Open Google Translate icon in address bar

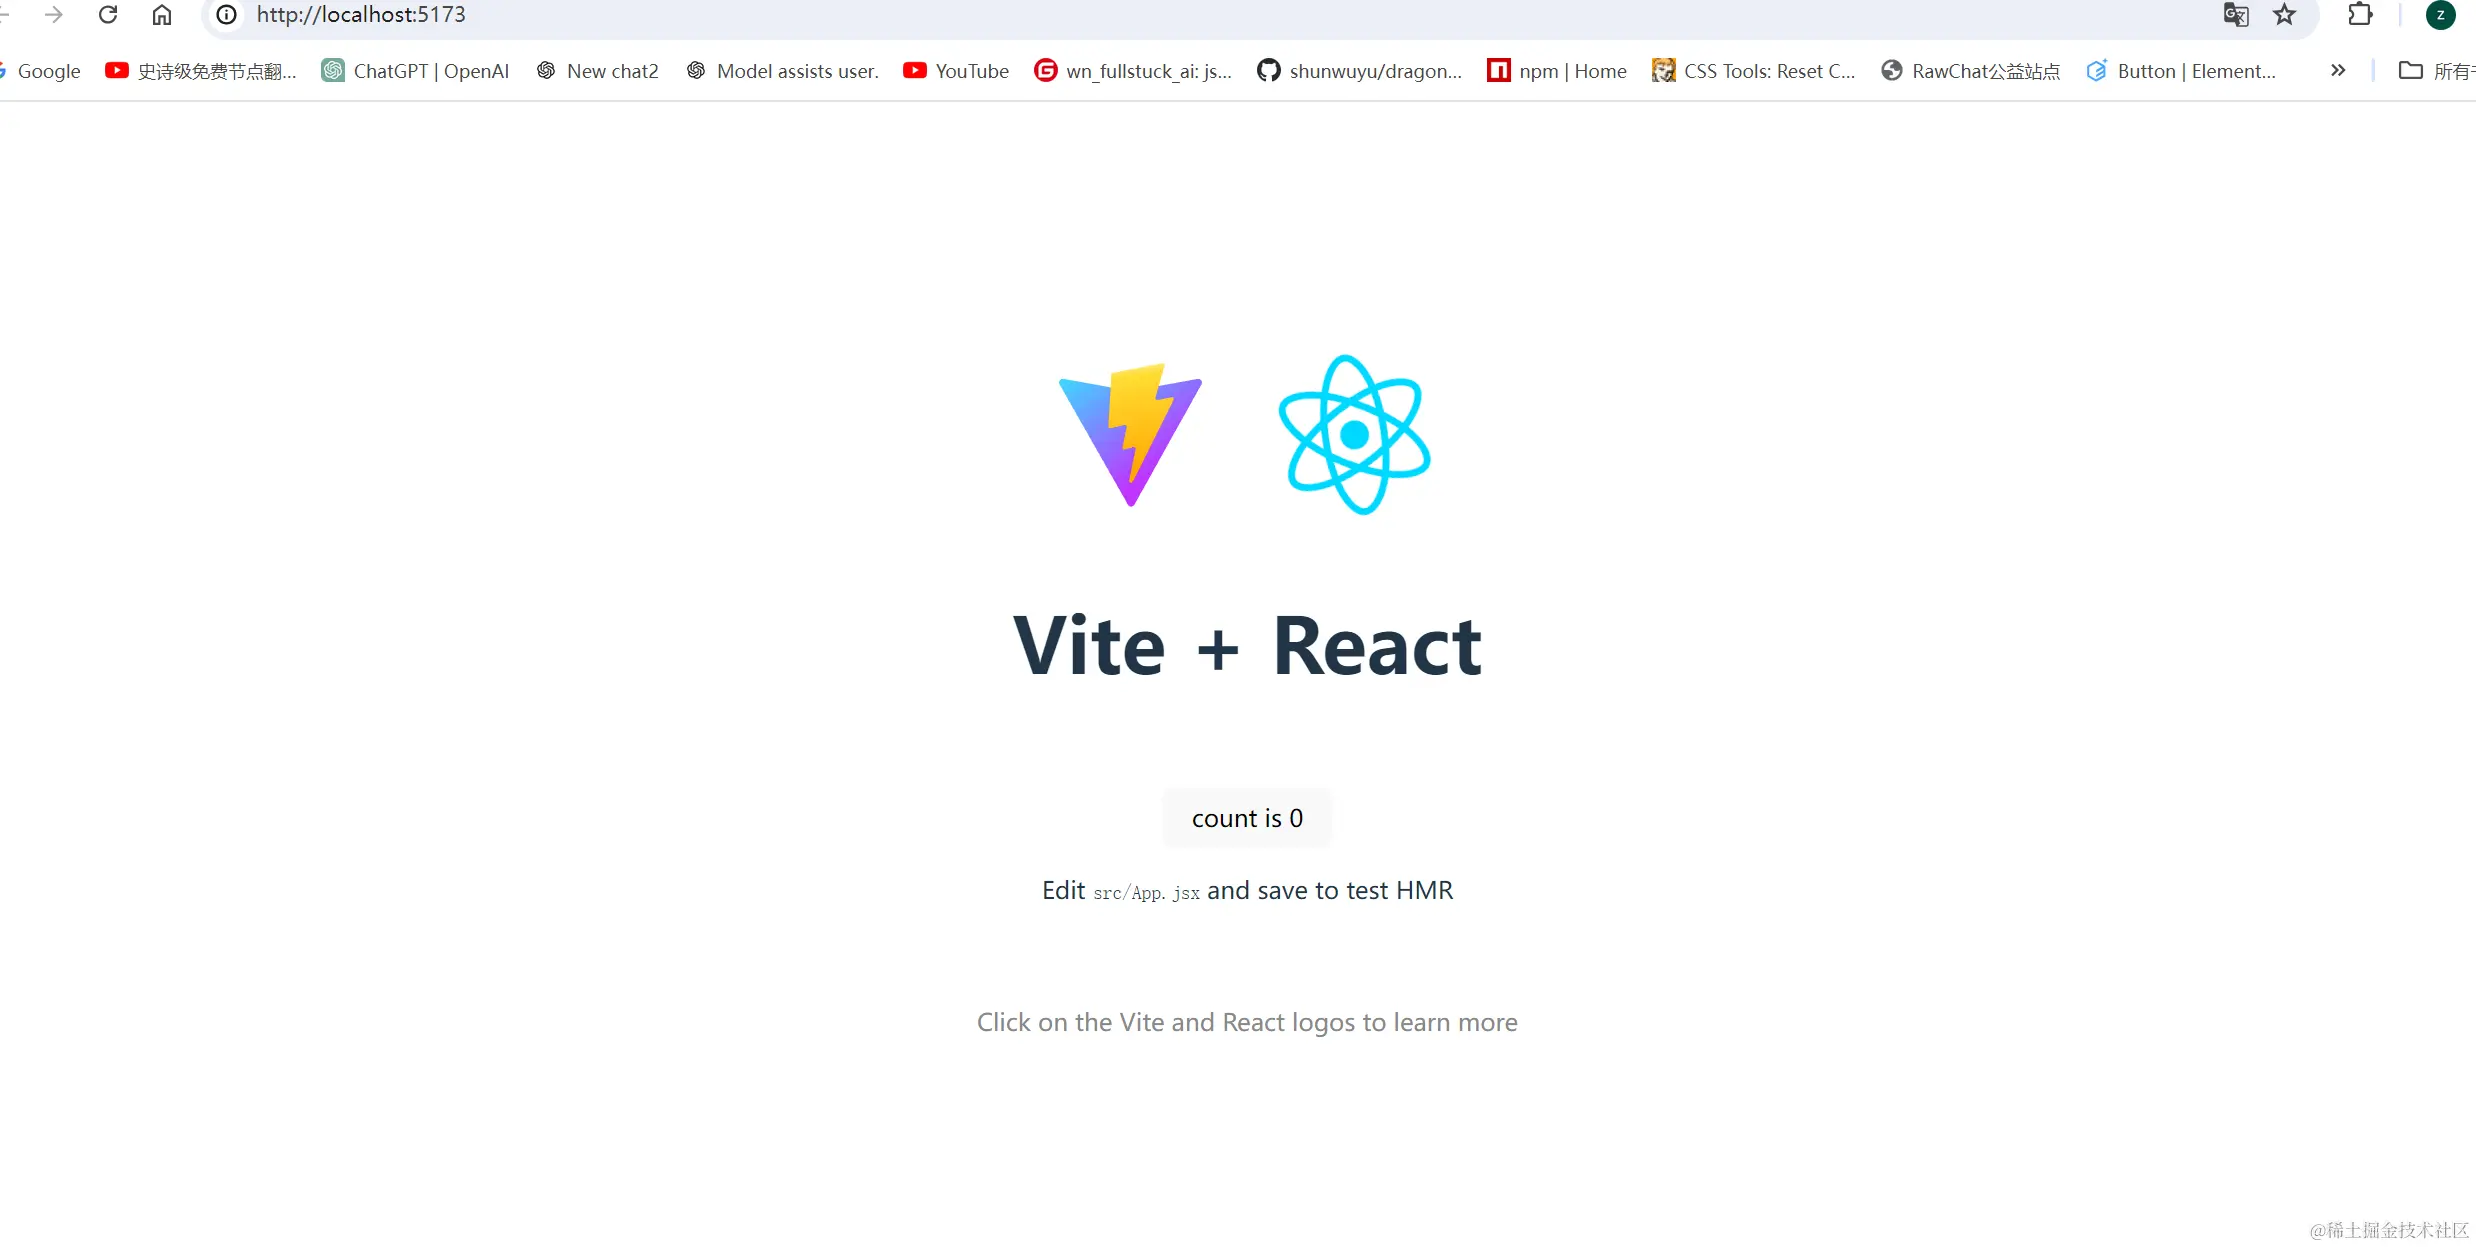coord(2236,15)
